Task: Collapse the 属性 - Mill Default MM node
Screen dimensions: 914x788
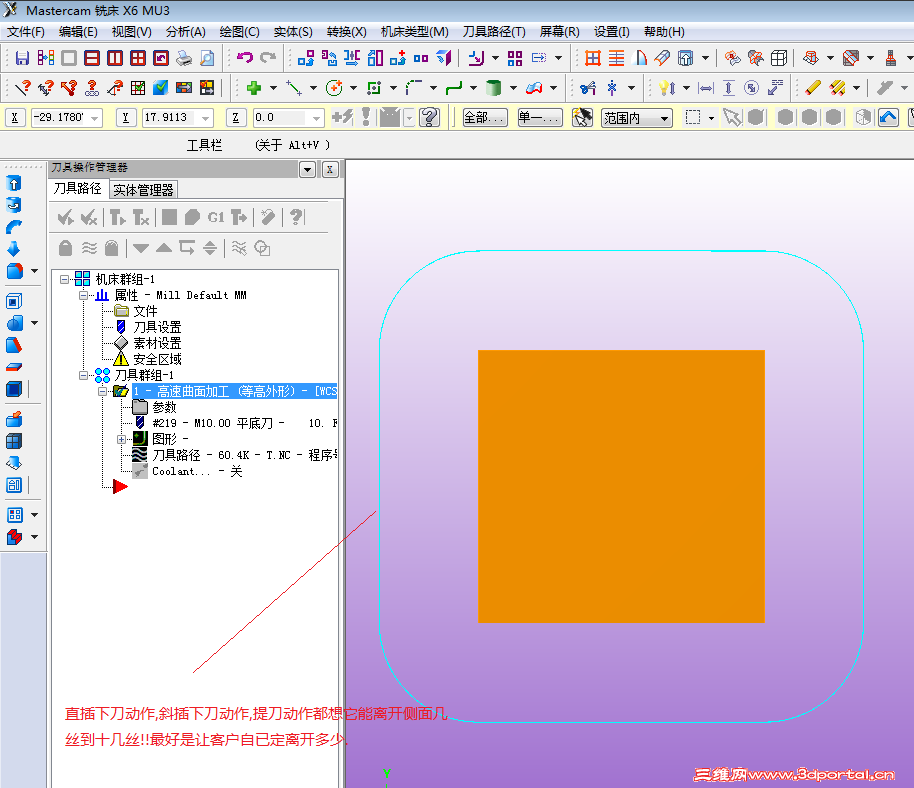Action: (x=83, y=296)
